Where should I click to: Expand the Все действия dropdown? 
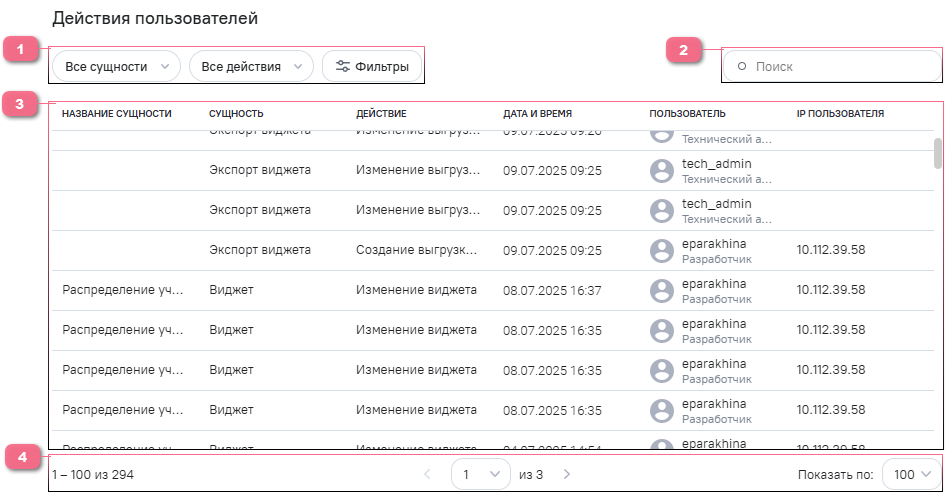tap(251, 67)
